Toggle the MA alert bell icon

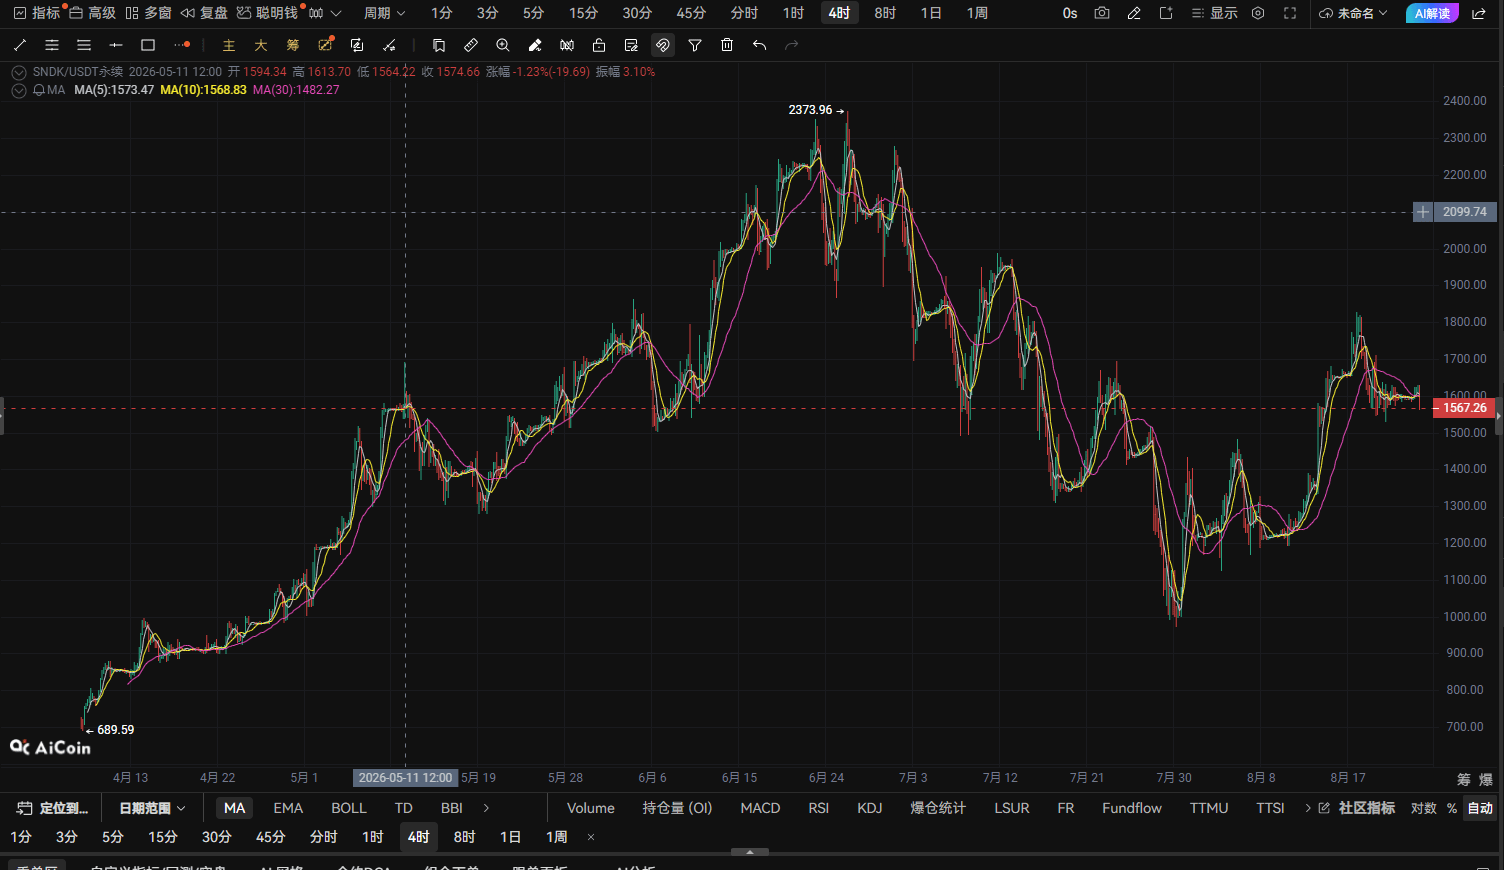point(39,90)
